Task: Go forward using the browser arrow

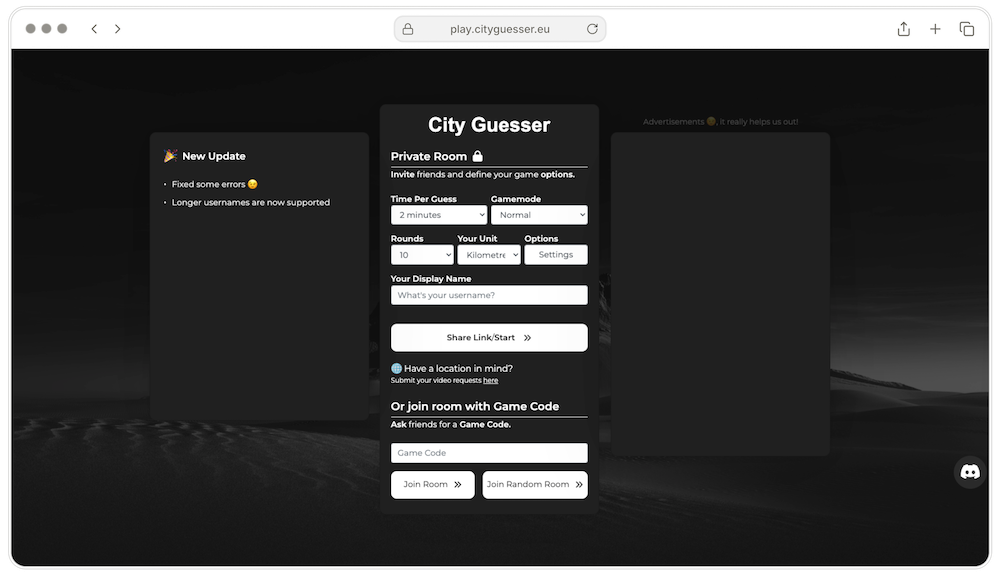Action: (117, 28)
